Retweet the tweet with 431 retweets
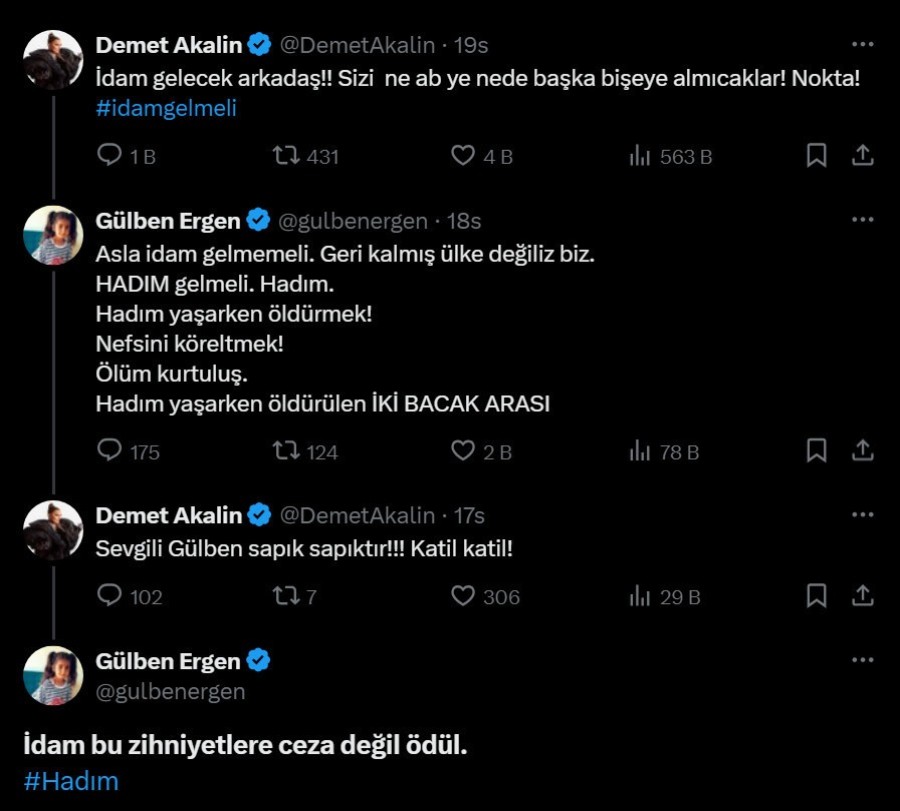Image resolution: width=900 pixels, height=811 pixels. coord(286,156)
